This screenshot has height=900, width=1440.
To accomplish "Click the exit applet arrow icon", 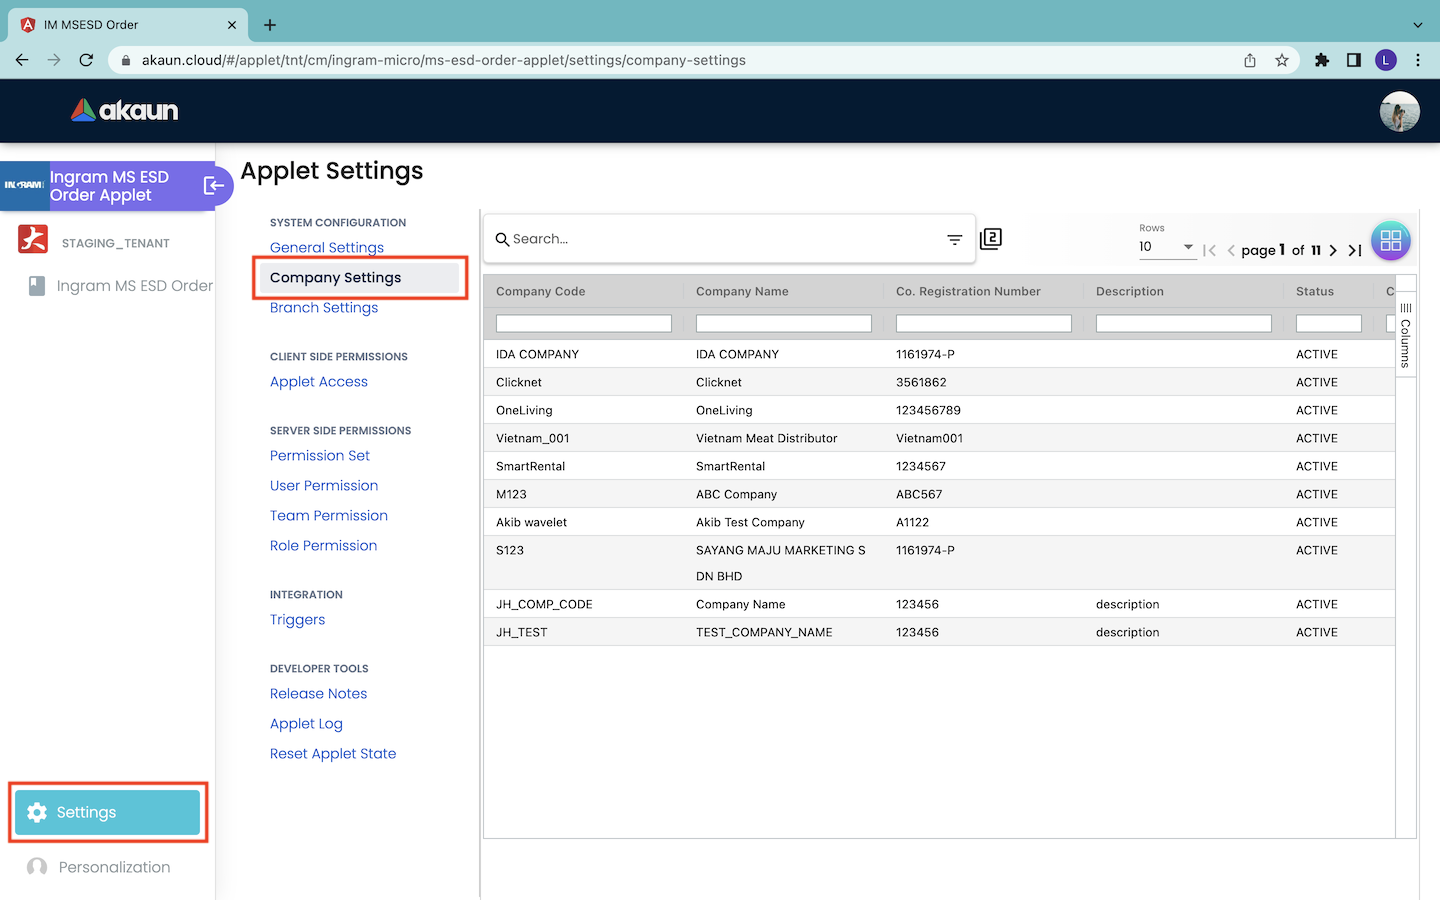I will 213,186.
